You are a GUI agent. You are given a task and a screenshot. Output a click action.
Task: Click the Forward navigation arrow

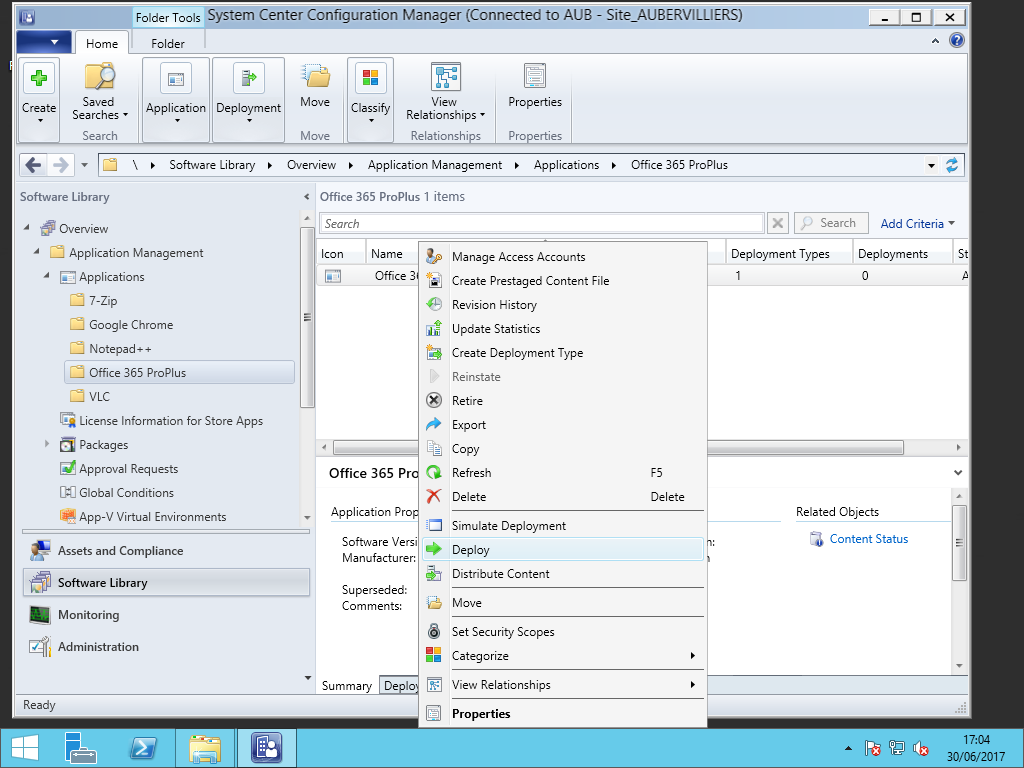(x=60, y=165)
